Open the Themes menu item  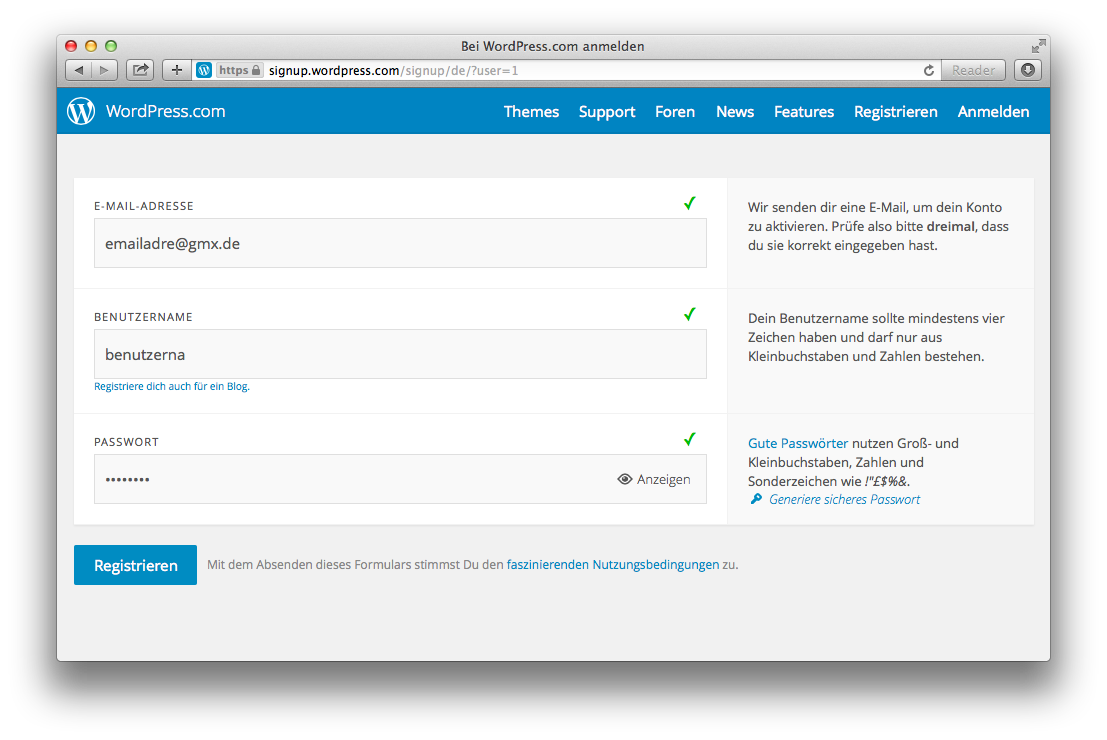531,112
